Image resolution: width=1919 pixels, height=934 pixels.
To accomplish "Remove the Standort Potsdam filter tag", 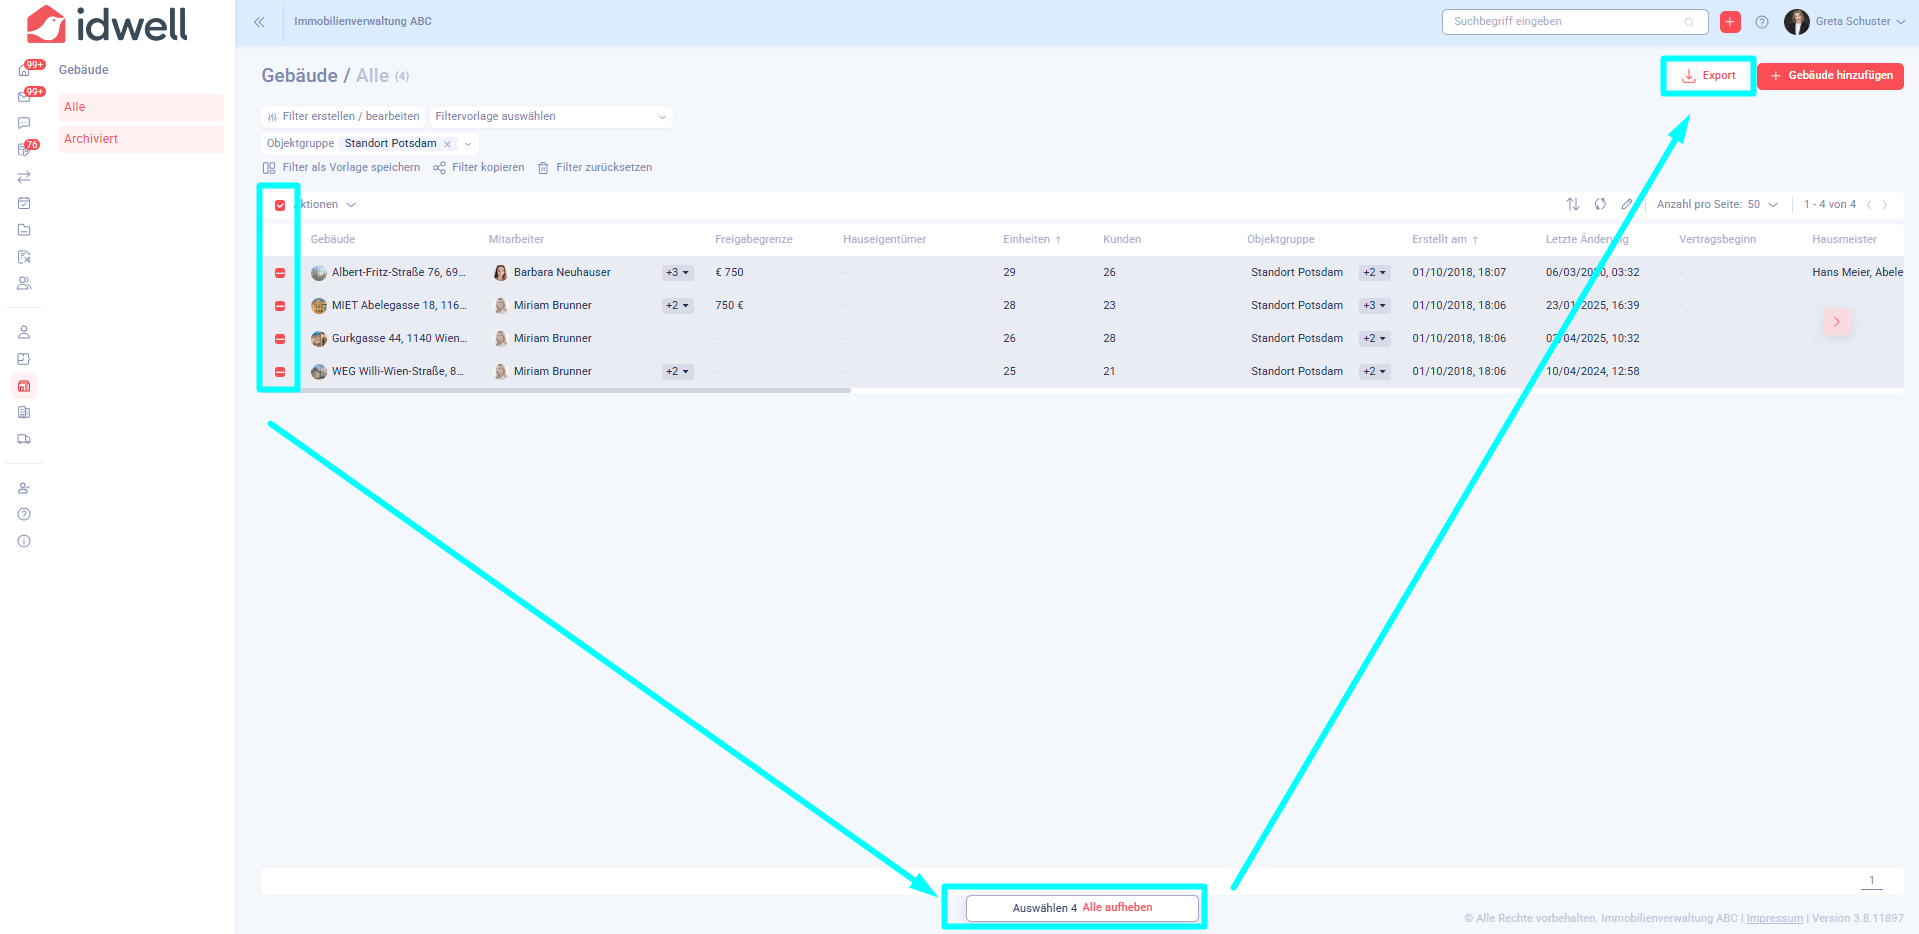I will point(447,144).
